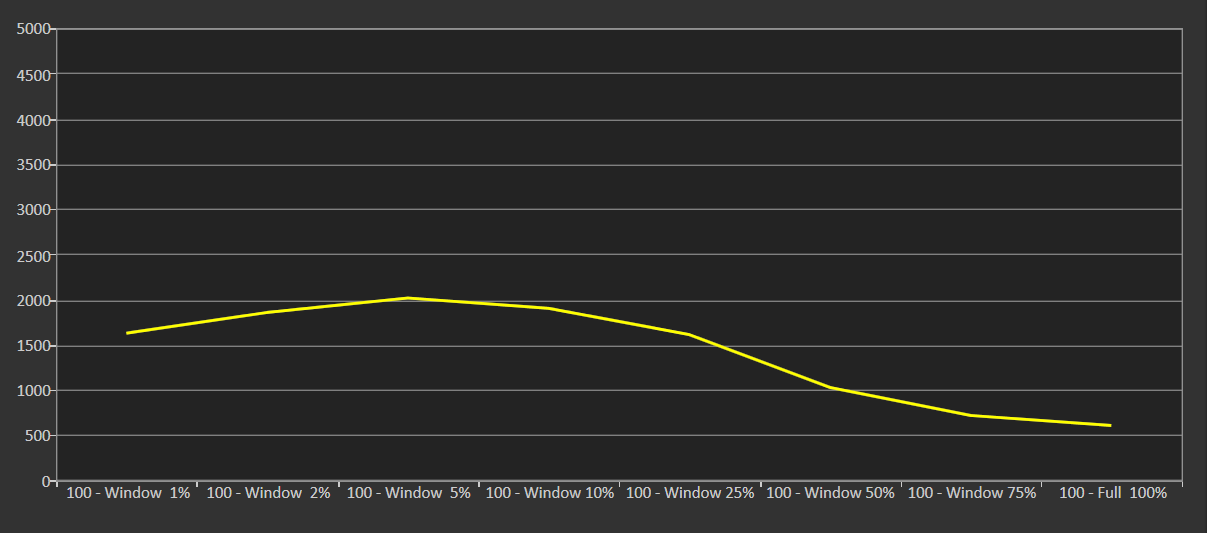This screenshot has width=1207, height=533.
Task: Click the '100 - Window 50%' axis label
Action: pos(830,493)
